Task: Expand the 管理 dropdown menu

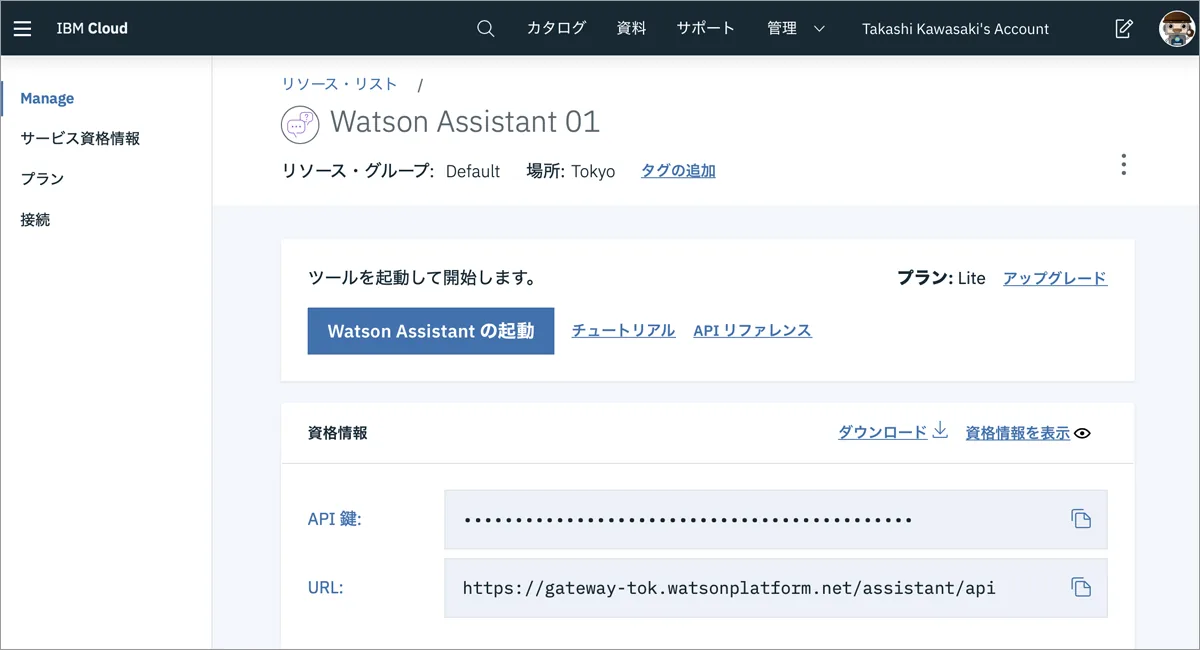Action: [796, 29]
